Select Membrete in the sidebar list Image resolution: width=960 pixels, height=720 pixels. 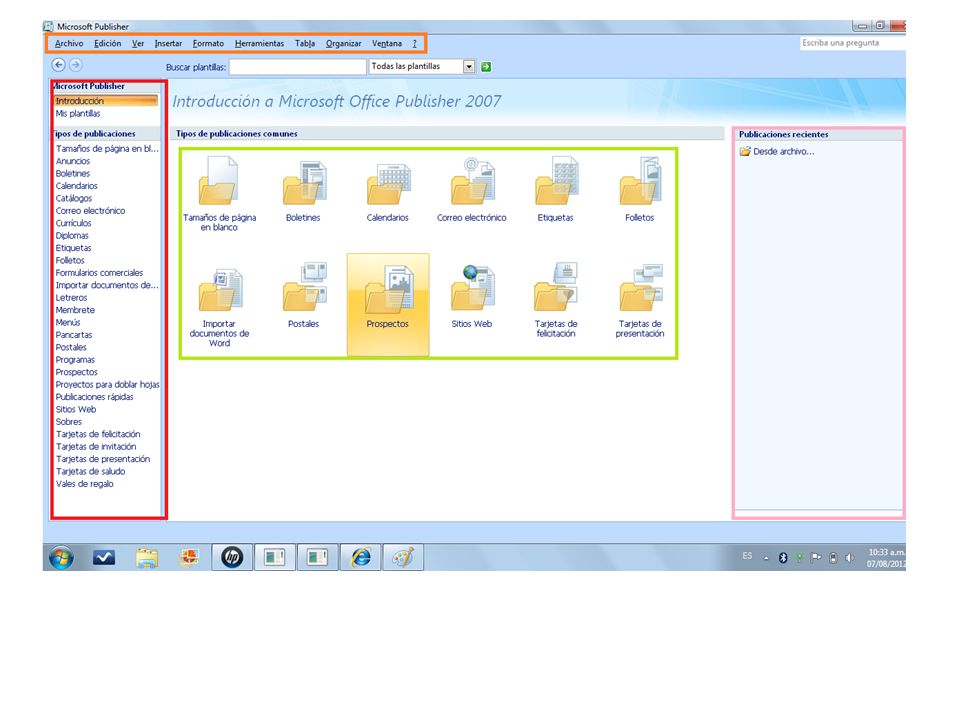pyautogui.click(x=75, y=310)
